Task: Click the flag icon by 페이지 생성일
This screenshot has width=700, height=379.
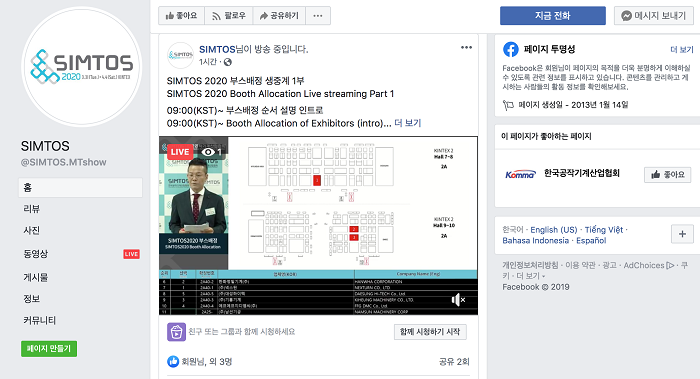Action: [508, 105]
